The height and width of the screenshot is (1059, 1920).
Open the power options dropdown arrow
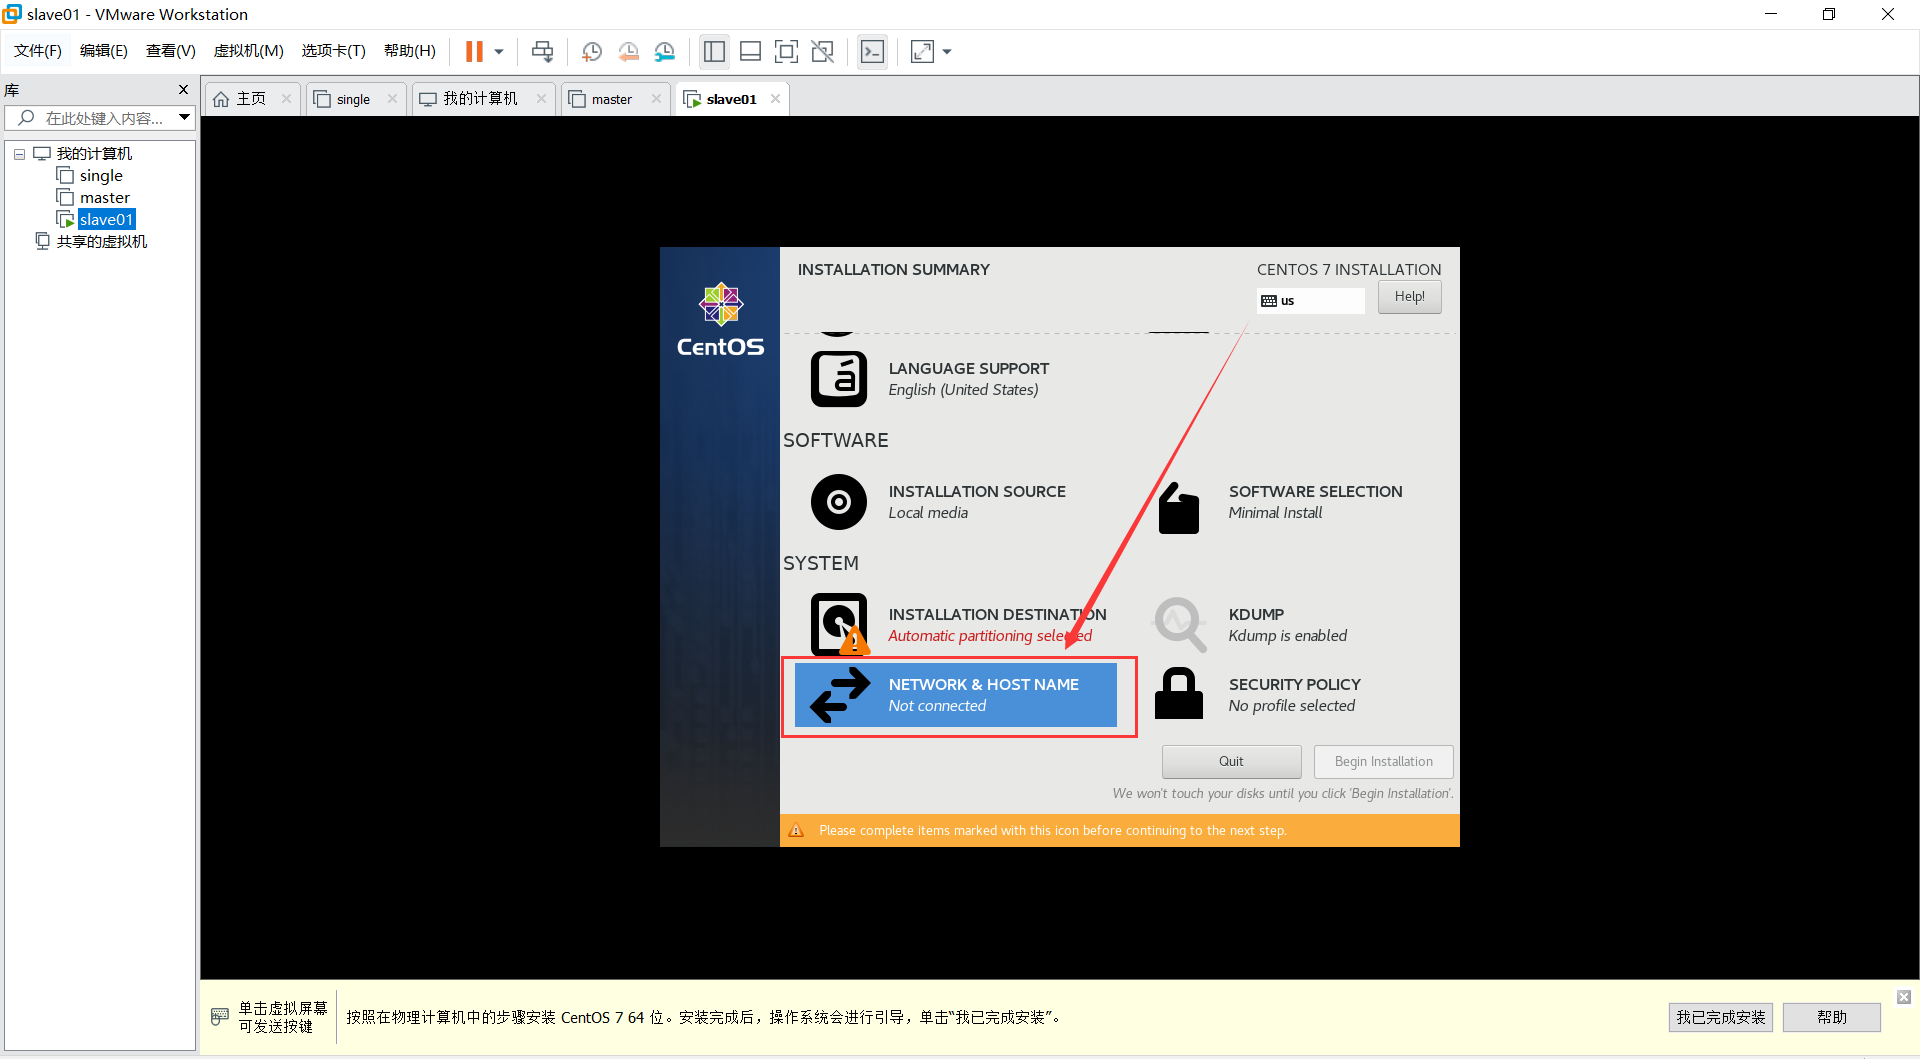click(499, 51)
